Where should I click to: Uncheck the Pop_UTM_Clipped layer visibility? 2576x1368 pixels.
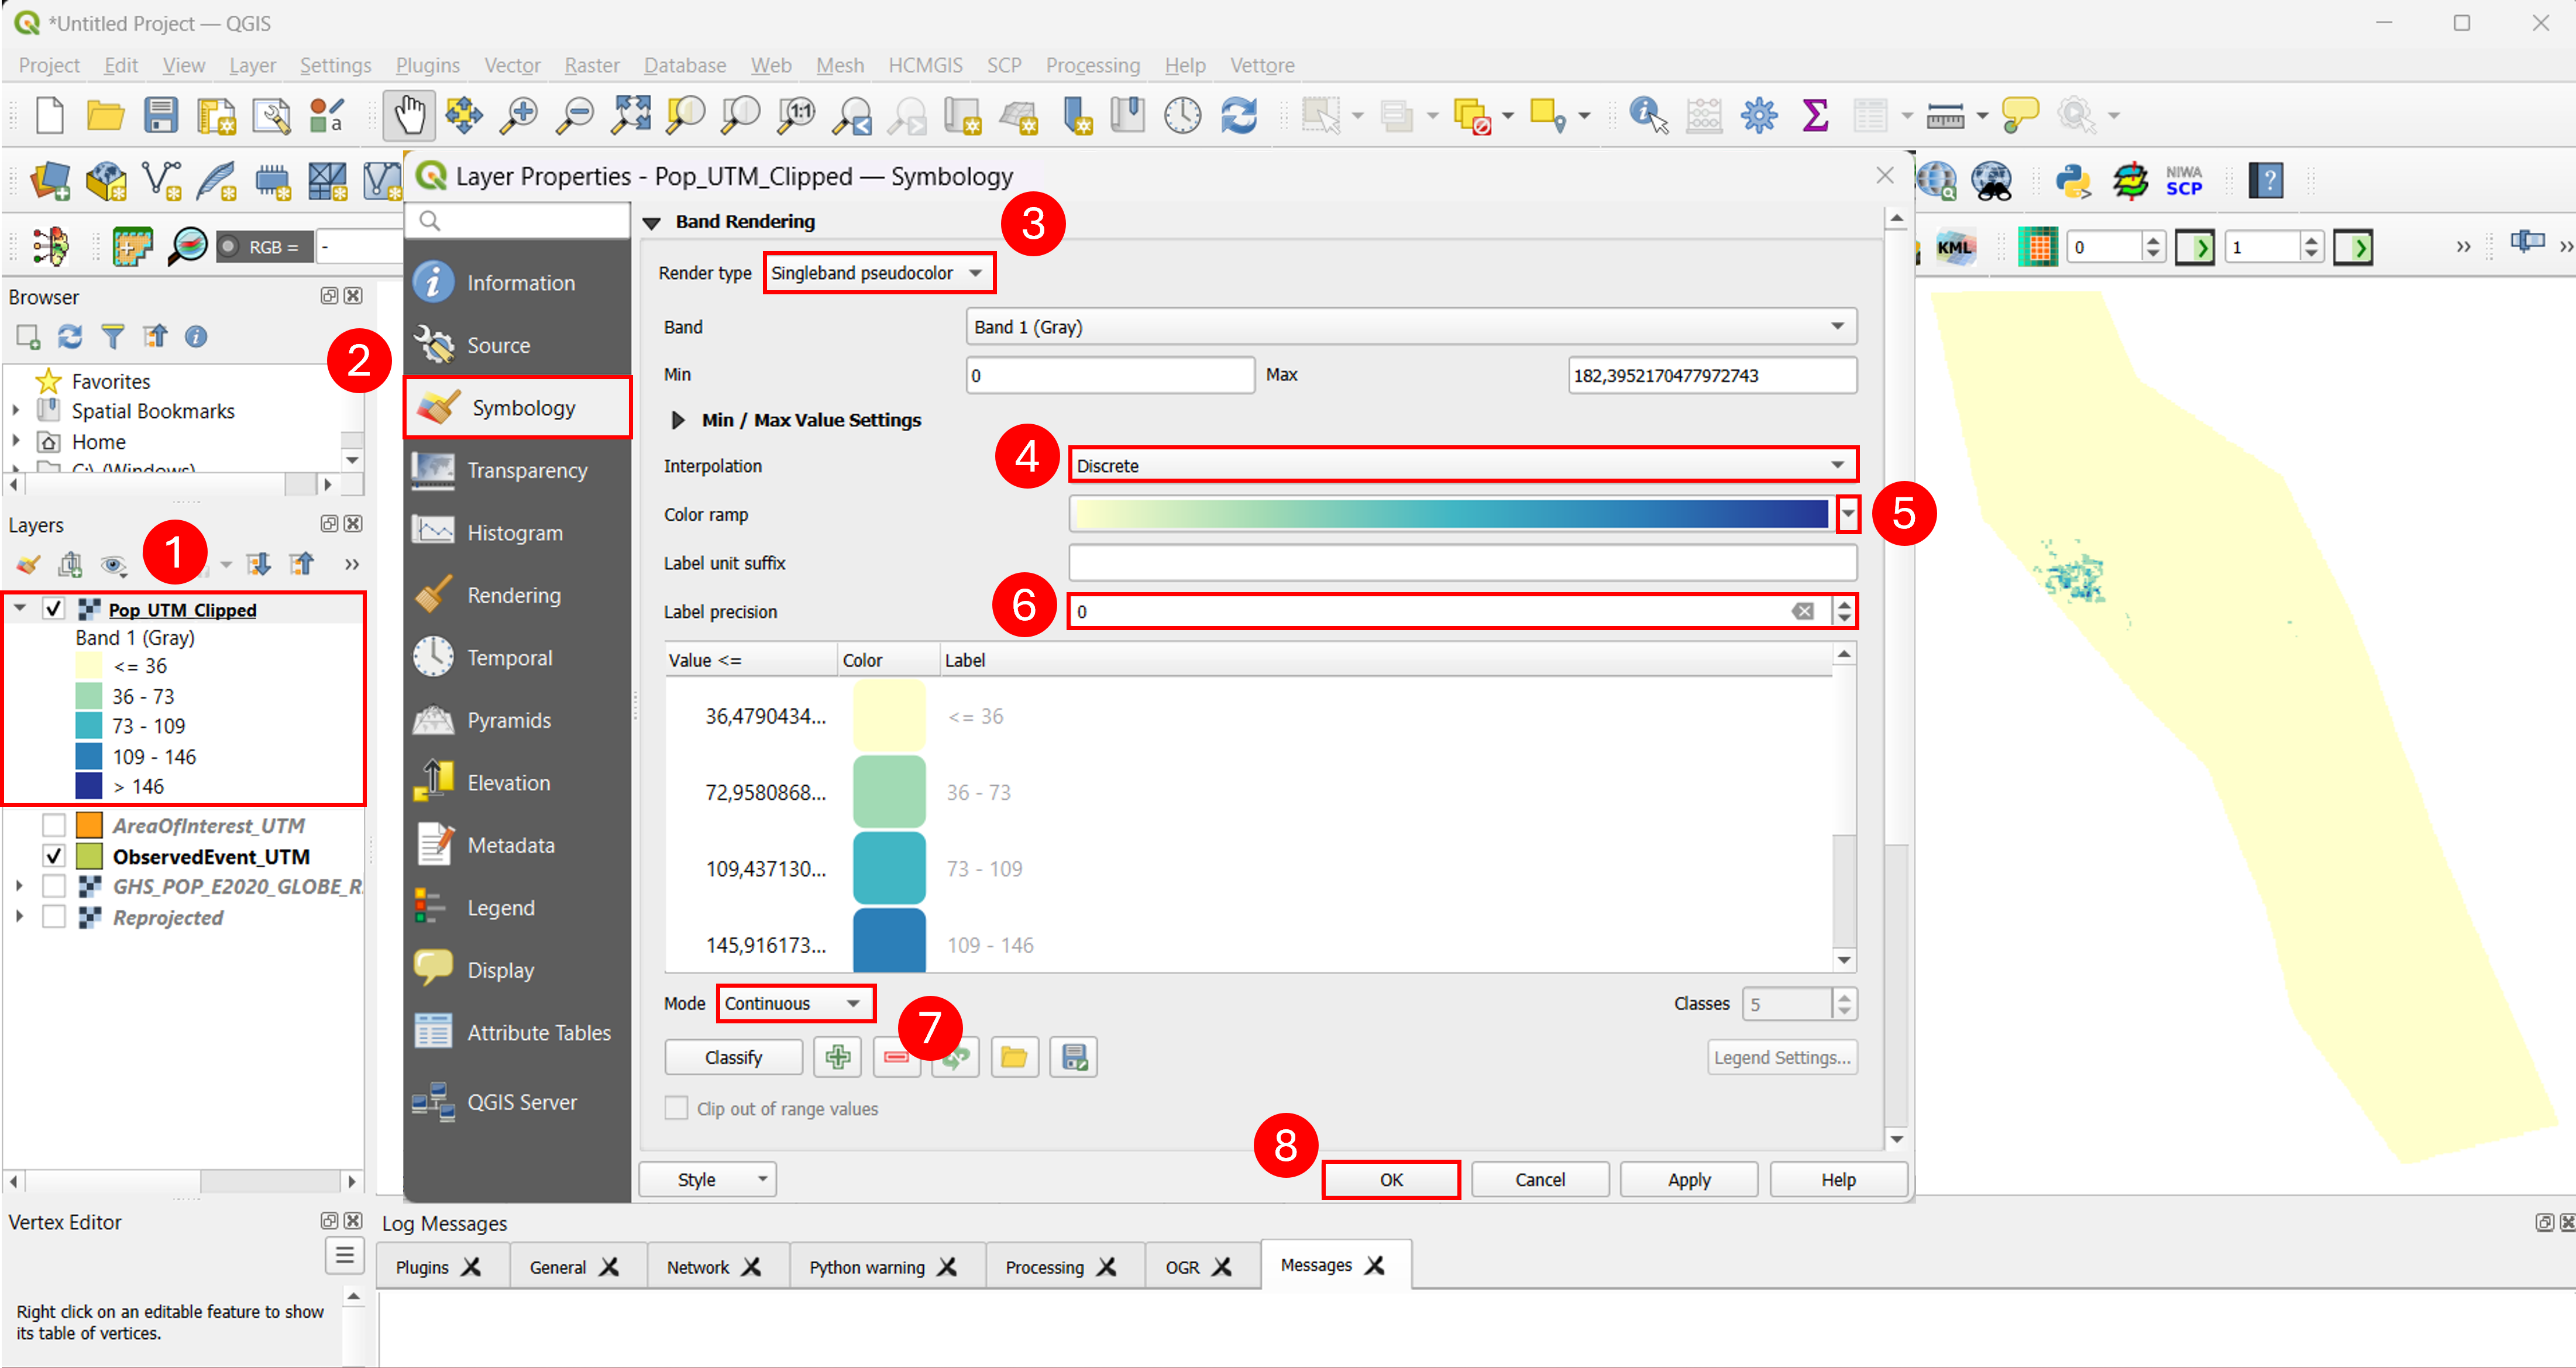click(54, 609)
